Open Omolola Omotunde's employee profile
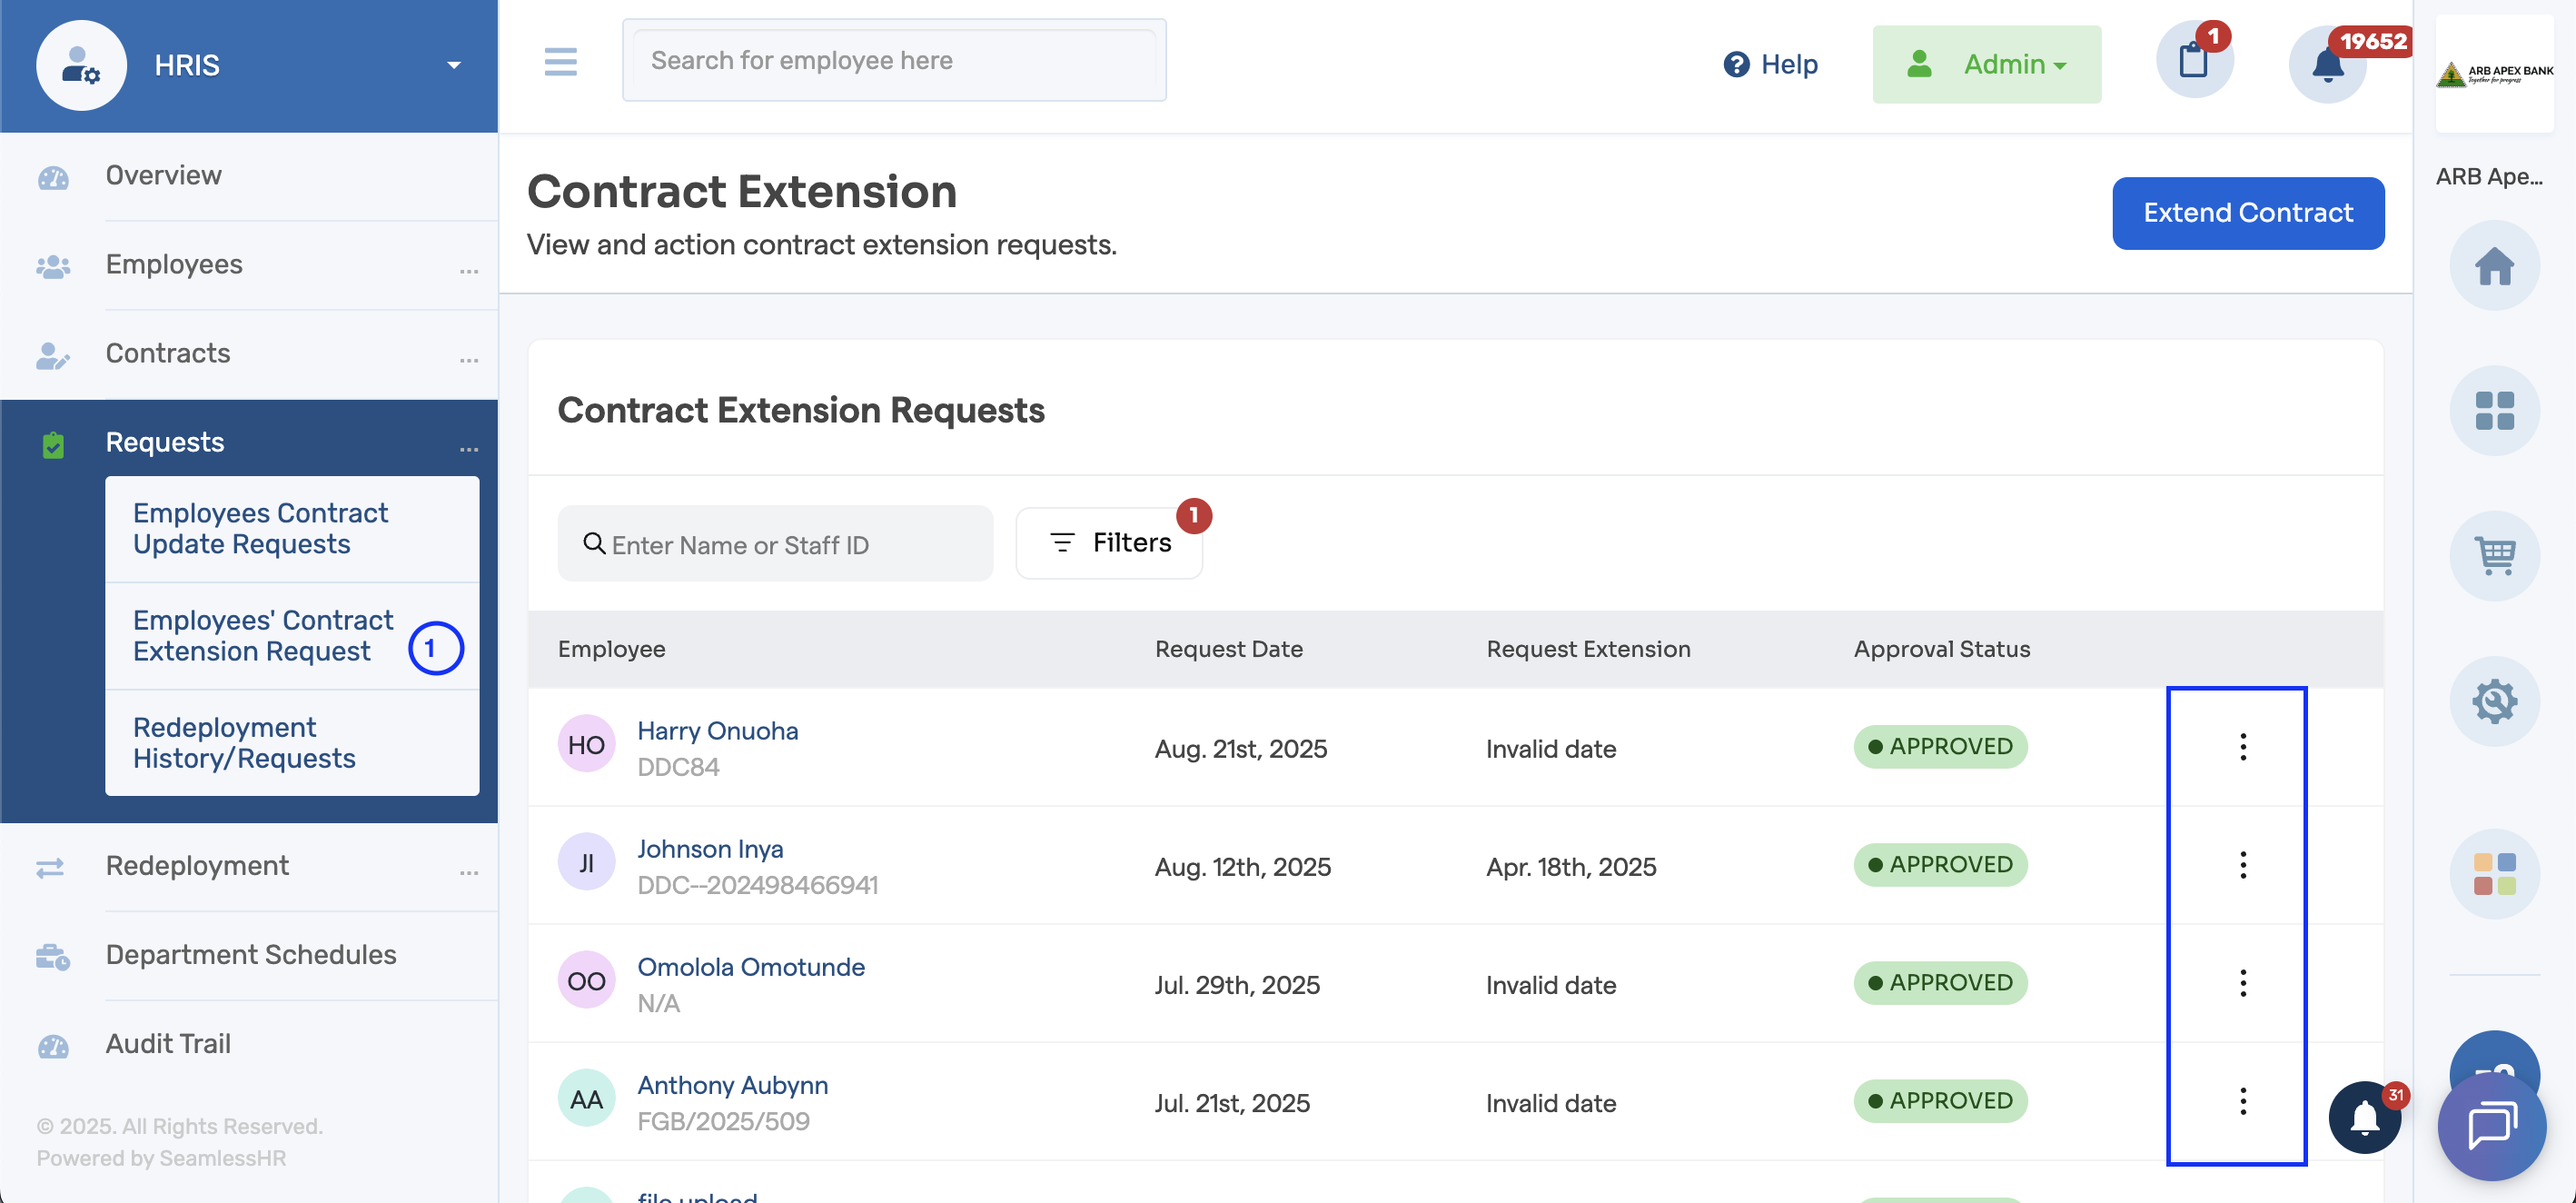 point(751,967)
